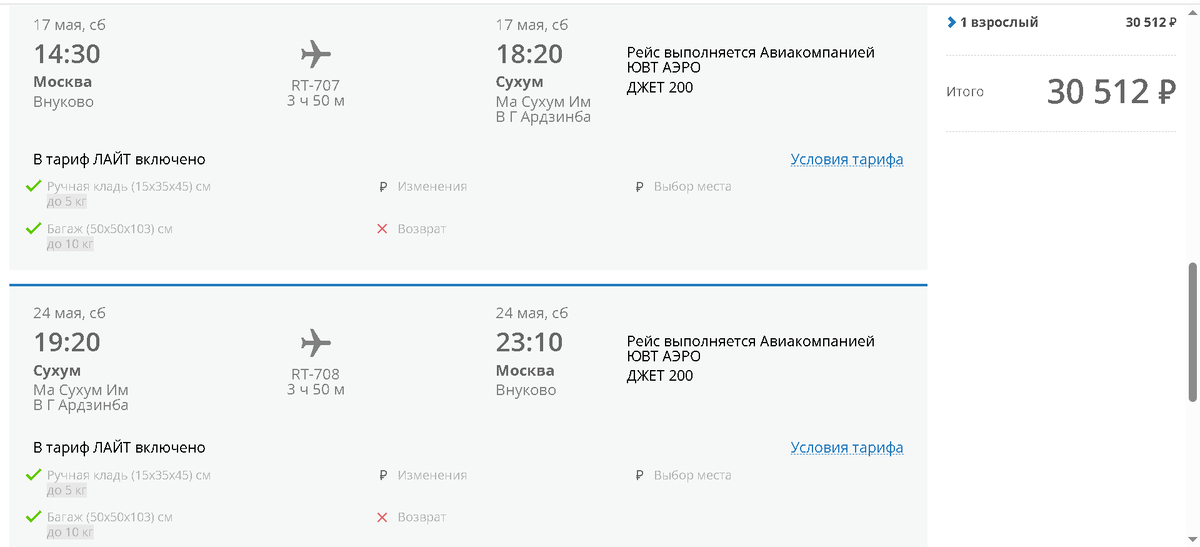
Task: Click ruble icon beside first Выбор места
Action: (639, 187)
